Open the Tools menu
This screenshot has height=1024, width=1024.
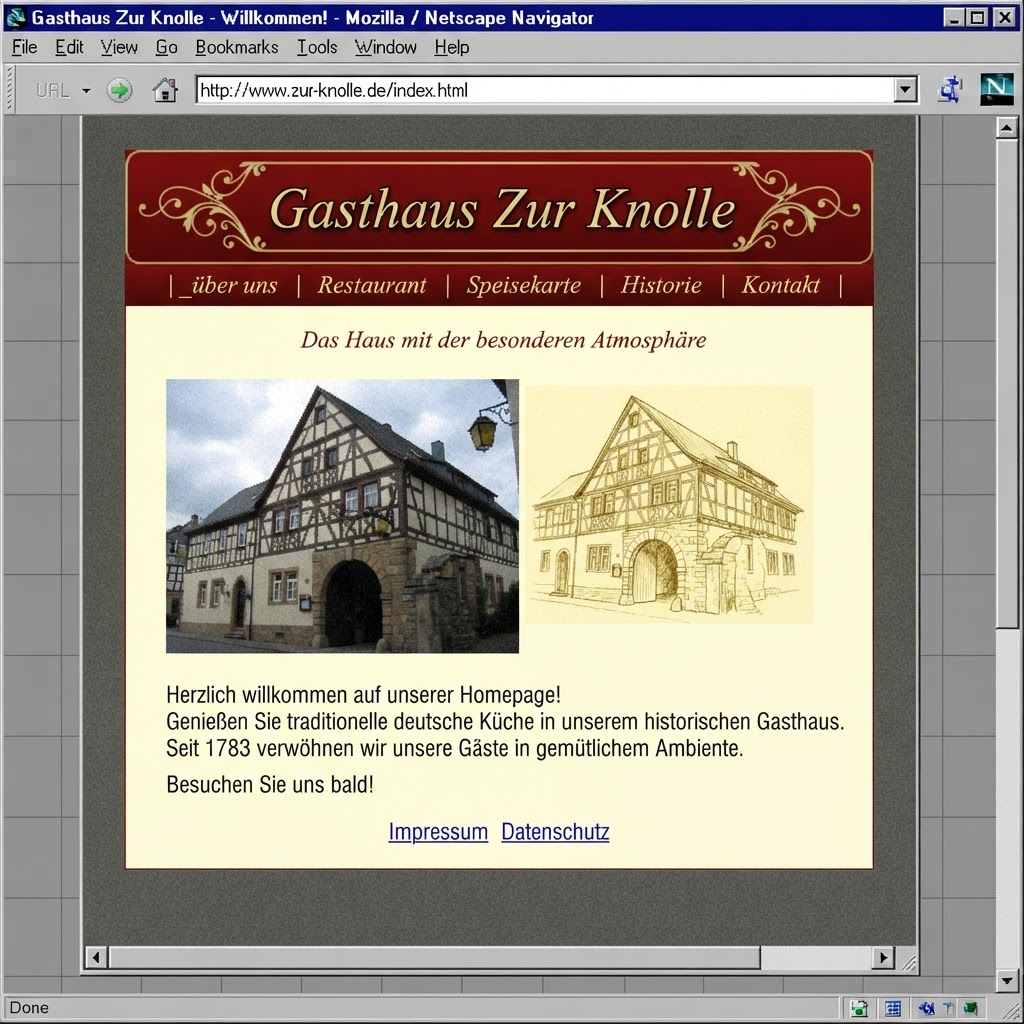click(x=317, y=48)
